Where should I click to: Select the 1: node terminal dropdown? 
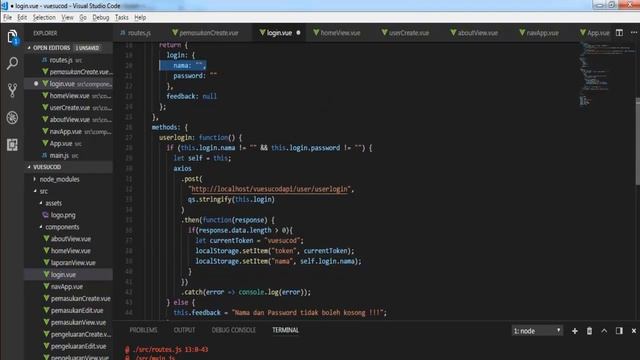(x=537, y=331)
